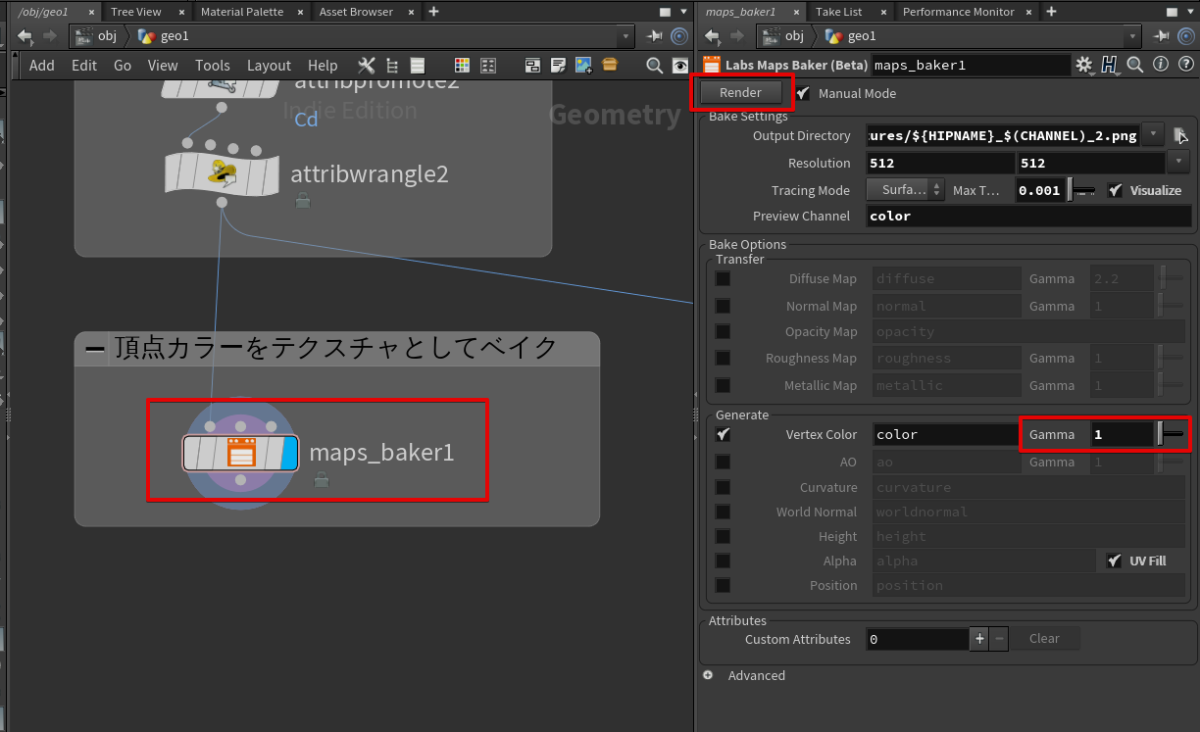Click the gear icon in the parameter pane
This screenshot has width=1200, height=732.
click(1083, 63)
